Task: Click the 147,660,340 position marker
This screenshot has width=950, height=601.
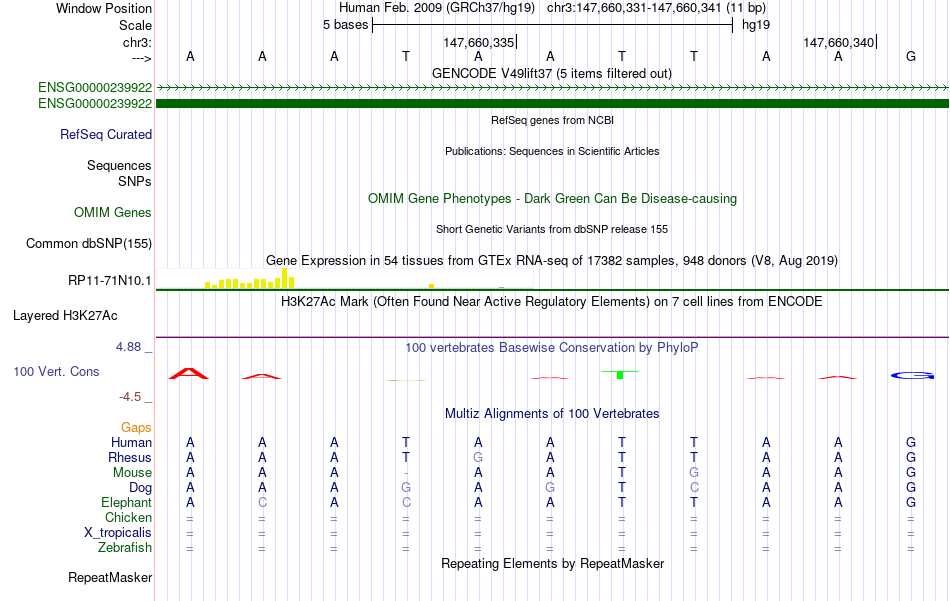Action: [x=840, y=42]
